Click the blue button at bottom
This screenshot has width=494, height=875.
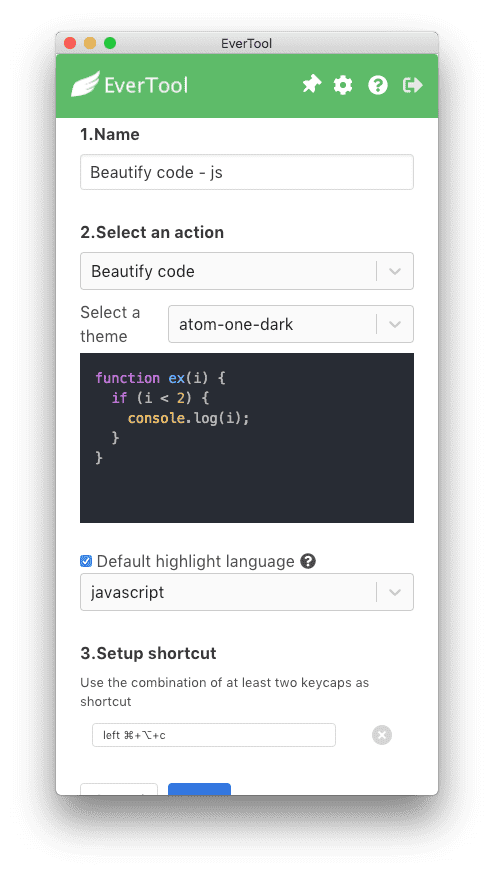point(199,789)
